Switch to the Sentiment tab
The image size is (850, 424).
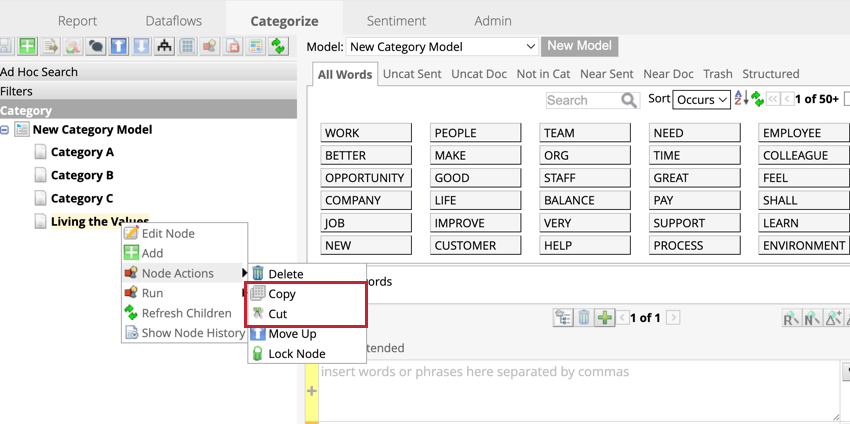[396, 20]
